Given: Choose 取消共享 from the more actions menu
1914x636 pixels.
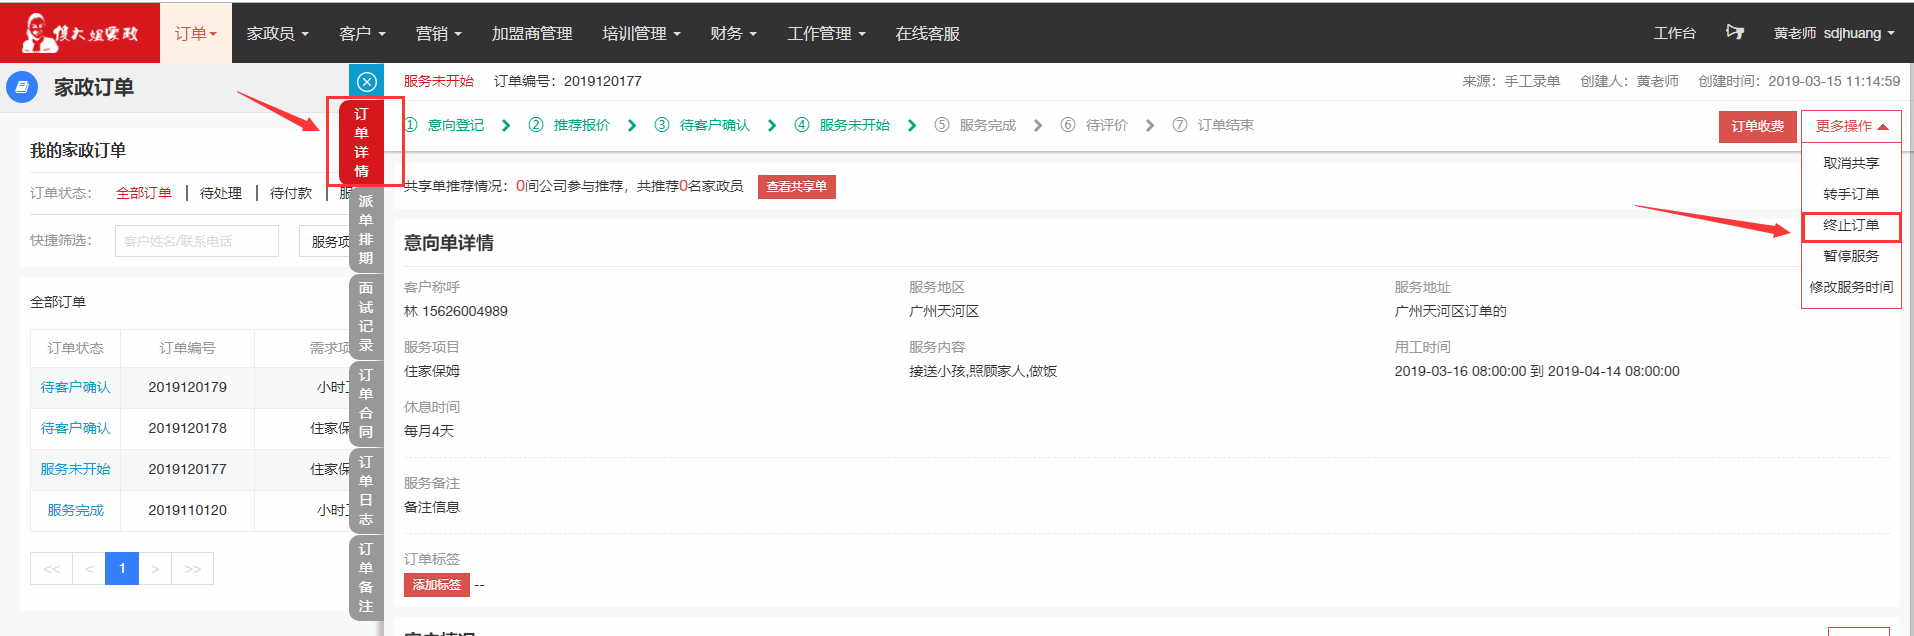Looking at the screenshot, I should [1851, 163].
